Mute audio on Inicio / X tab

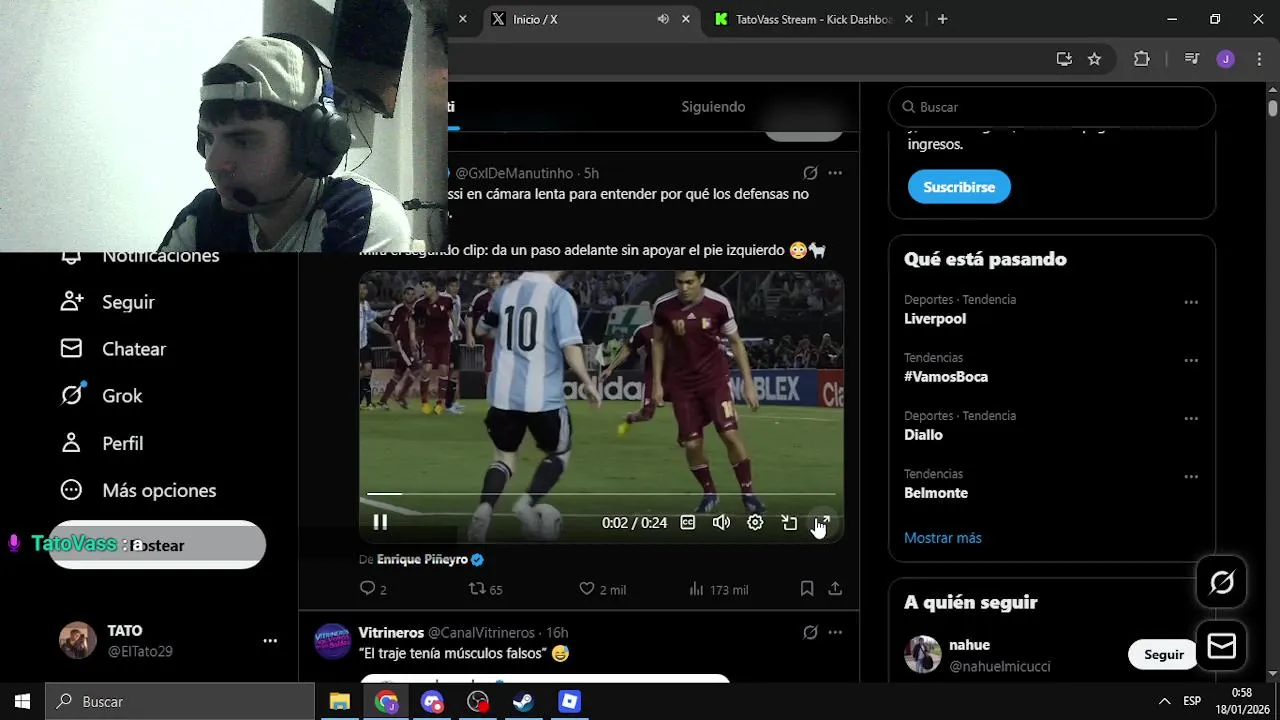(663, 19)
